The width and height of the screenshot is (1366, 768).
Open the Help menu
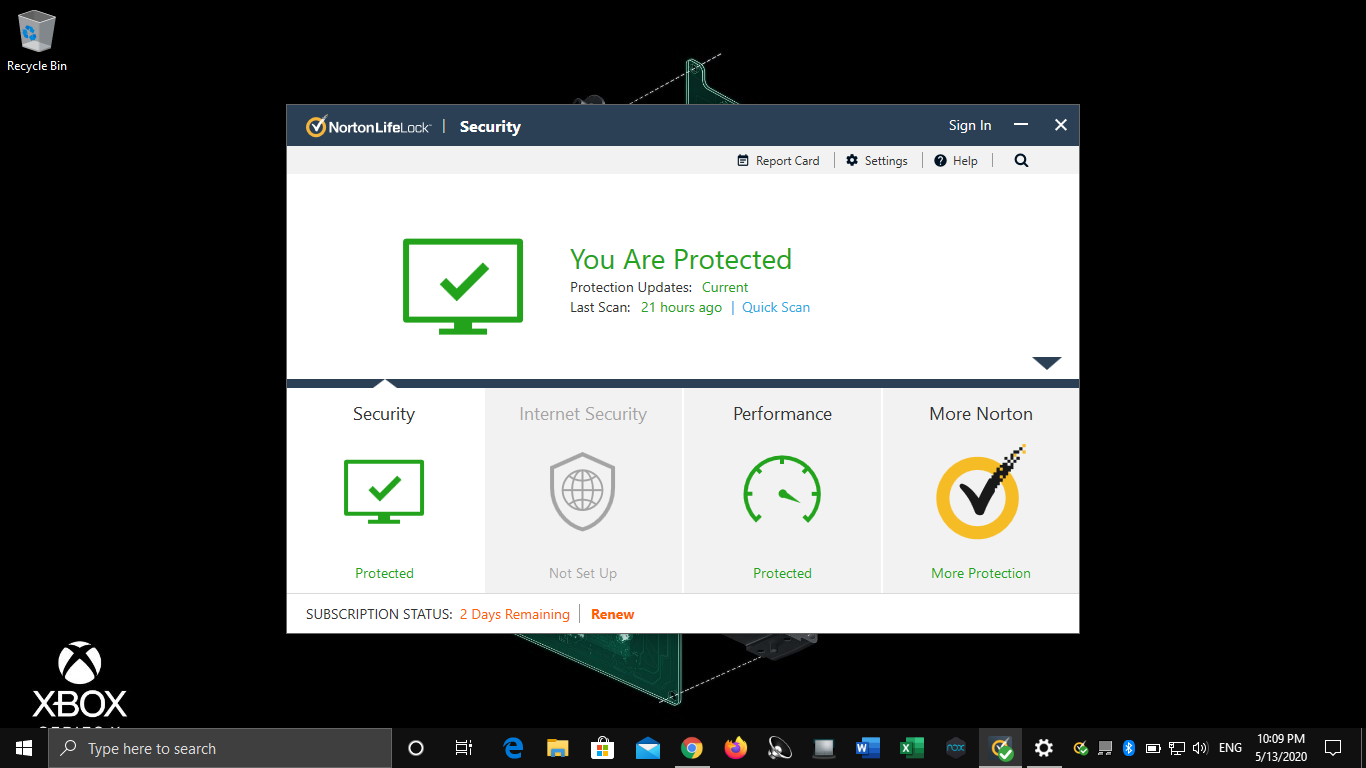[x=956, y=160]
